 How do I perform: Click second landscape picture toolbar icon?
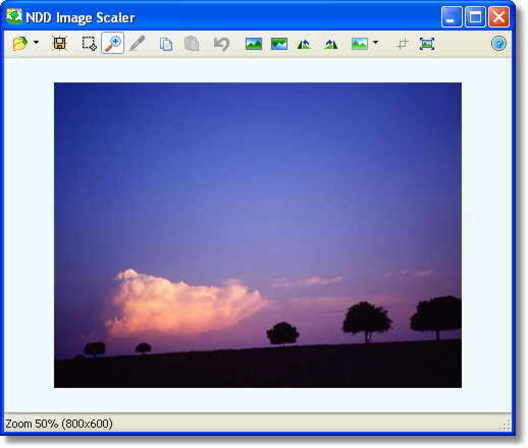pyautogui.click(x=279, y=44)
